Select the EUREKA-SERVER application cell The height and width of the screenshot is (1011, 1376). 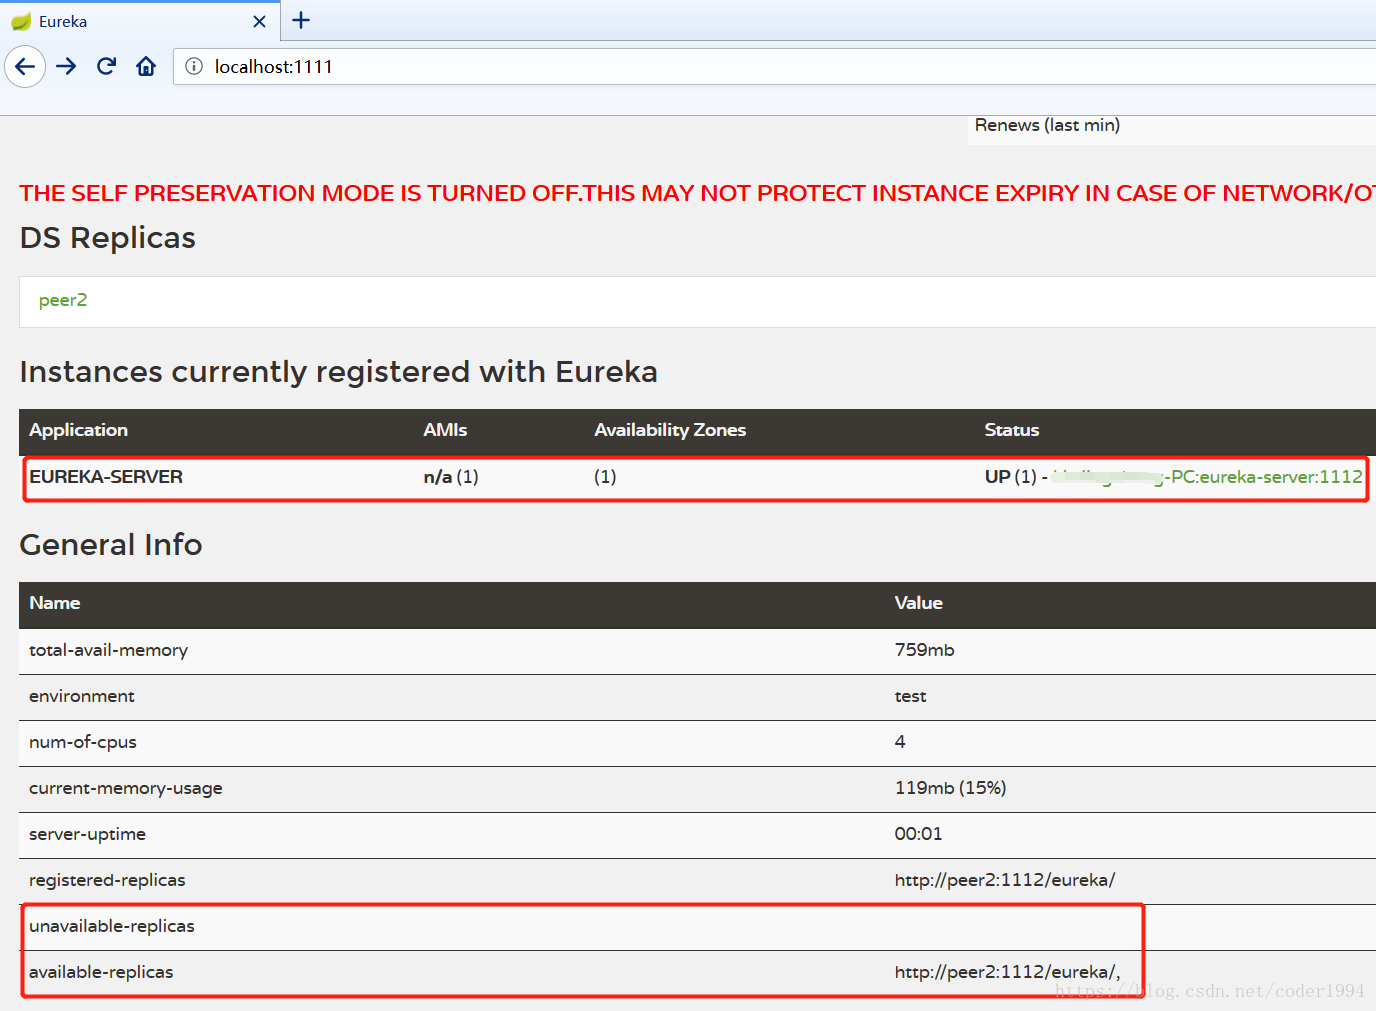106,477
